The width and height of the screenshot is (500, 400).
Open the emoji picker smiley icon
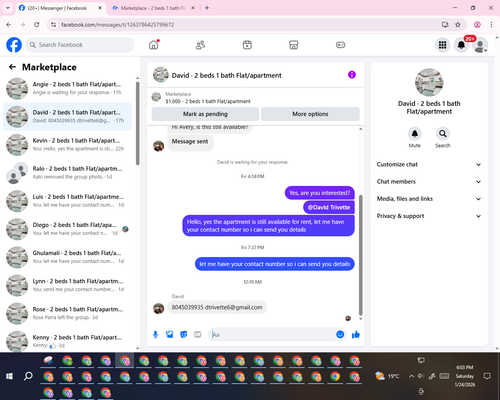[x=340, y=334]
